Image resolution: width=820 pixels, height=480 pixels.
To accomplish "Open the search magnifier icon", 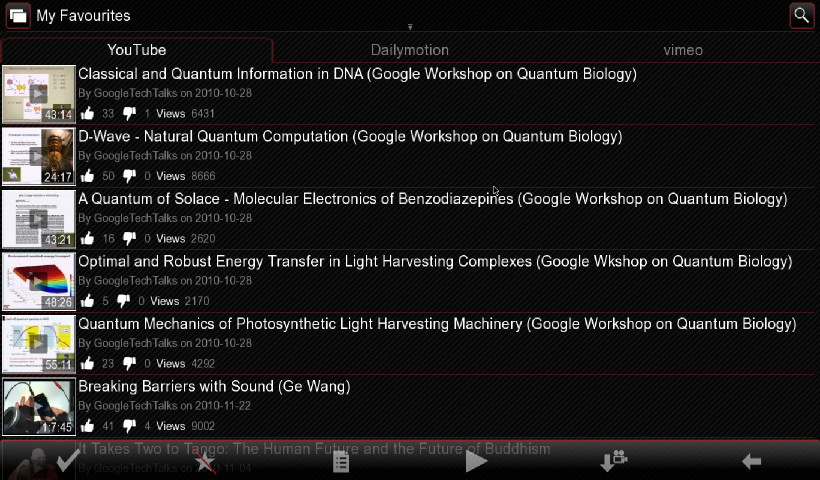I will (x=801, y=15).
